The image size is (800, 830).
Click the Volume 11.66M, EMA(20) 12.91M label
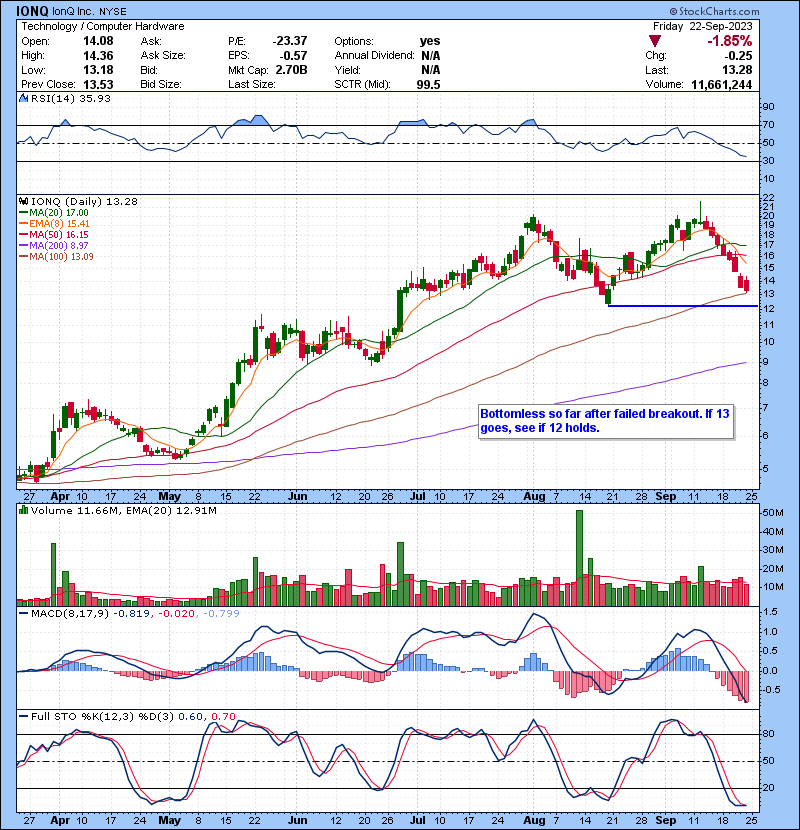123,510
